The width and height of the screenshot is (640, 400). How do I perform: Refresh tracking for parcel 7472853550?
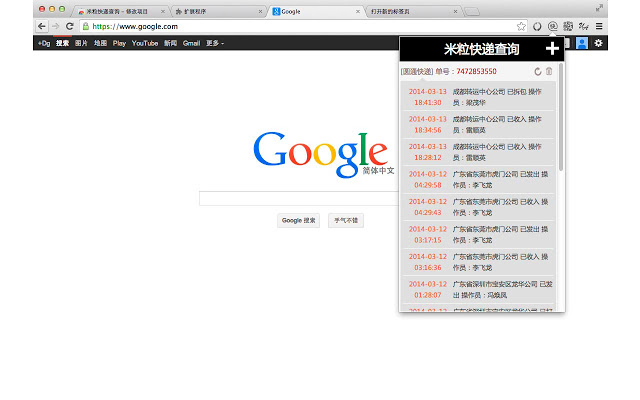point(538,71)
